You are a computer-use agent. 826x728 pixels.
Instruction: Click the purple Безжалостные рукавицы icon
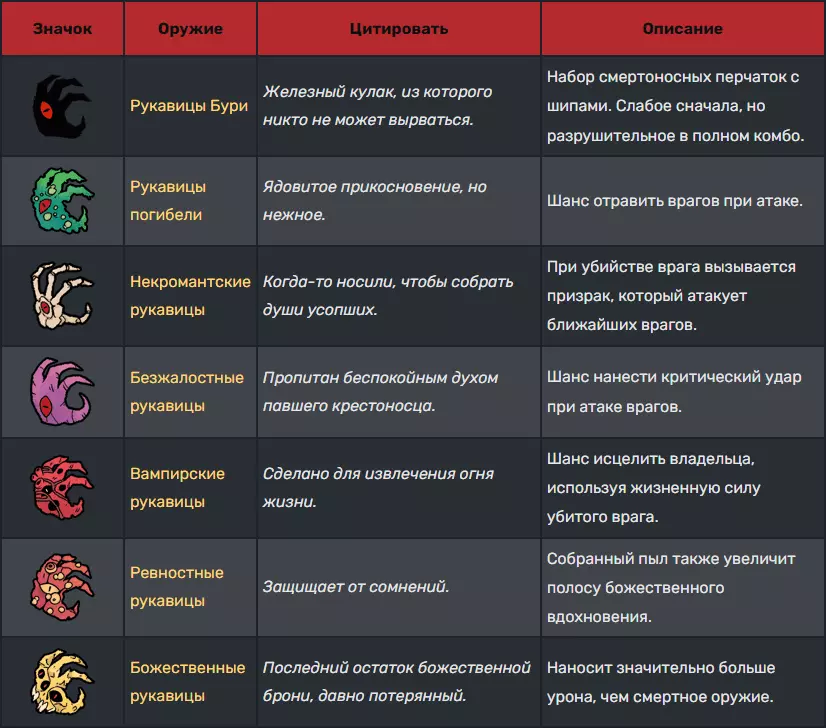click(x=62, y=391)
